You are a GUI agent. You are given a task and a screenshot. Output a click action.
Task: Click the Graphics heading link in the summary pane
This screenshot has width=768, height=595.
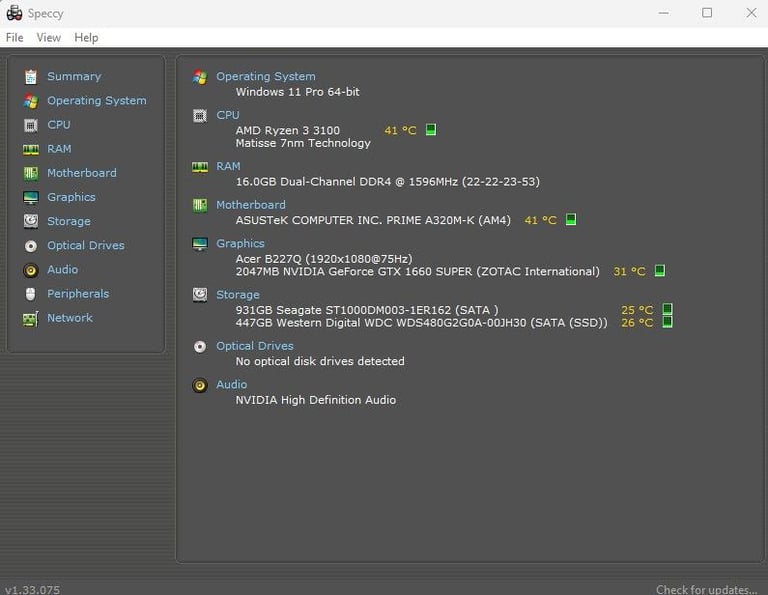[240, 243]
